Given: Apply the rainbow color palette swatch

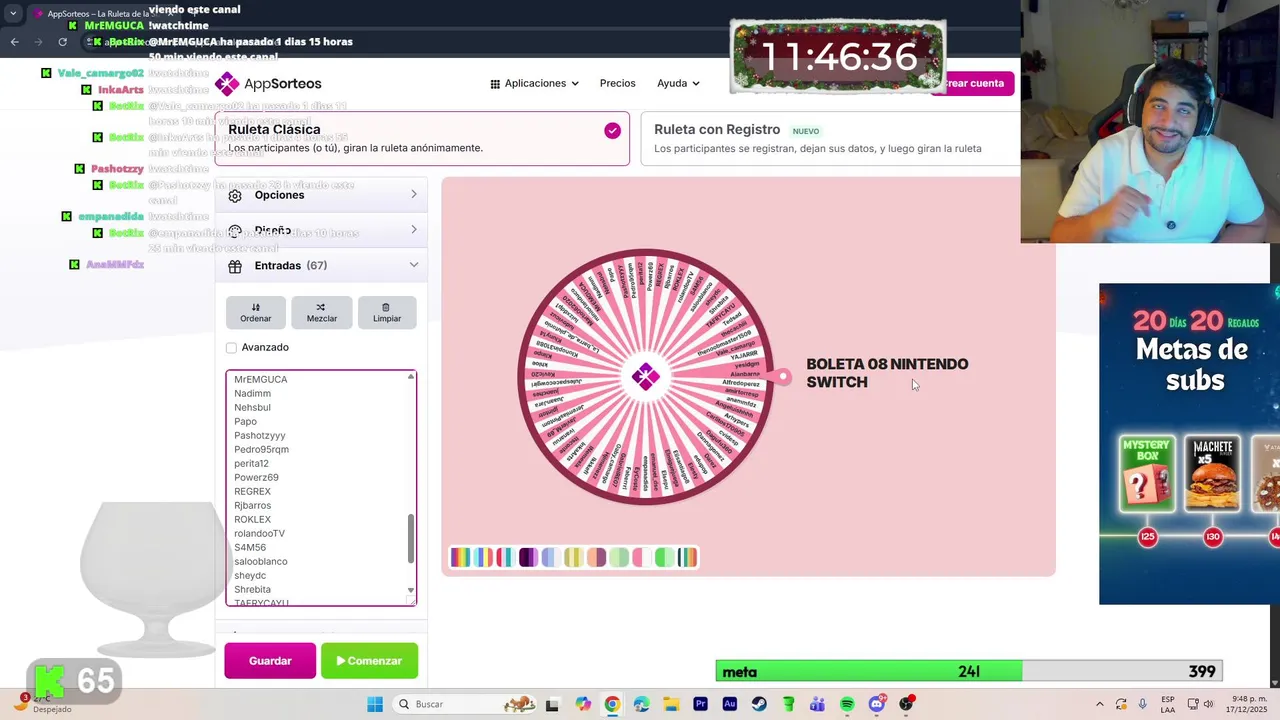Looking at the screenshot, I should tap(460, 557).
